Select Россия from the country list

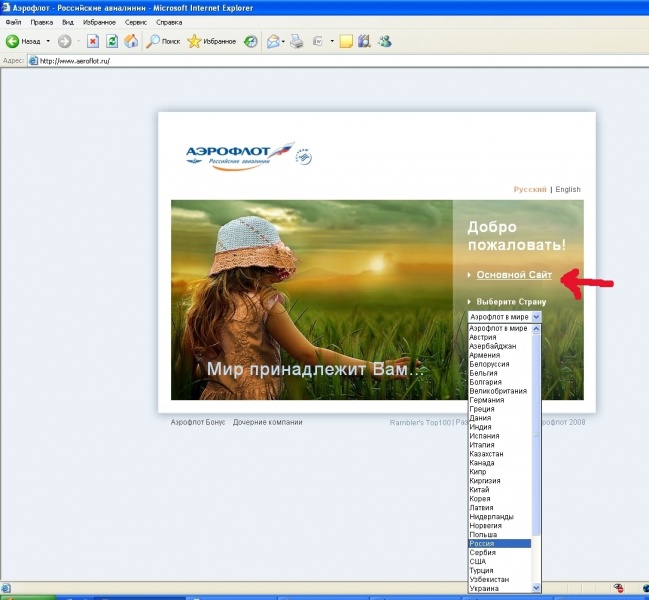(x=498, y=543)
